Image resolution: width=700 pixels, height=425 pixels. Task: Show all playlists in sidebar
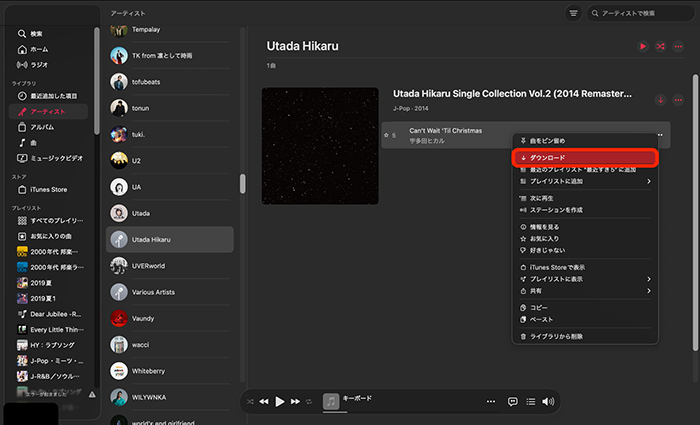[50, 221]
